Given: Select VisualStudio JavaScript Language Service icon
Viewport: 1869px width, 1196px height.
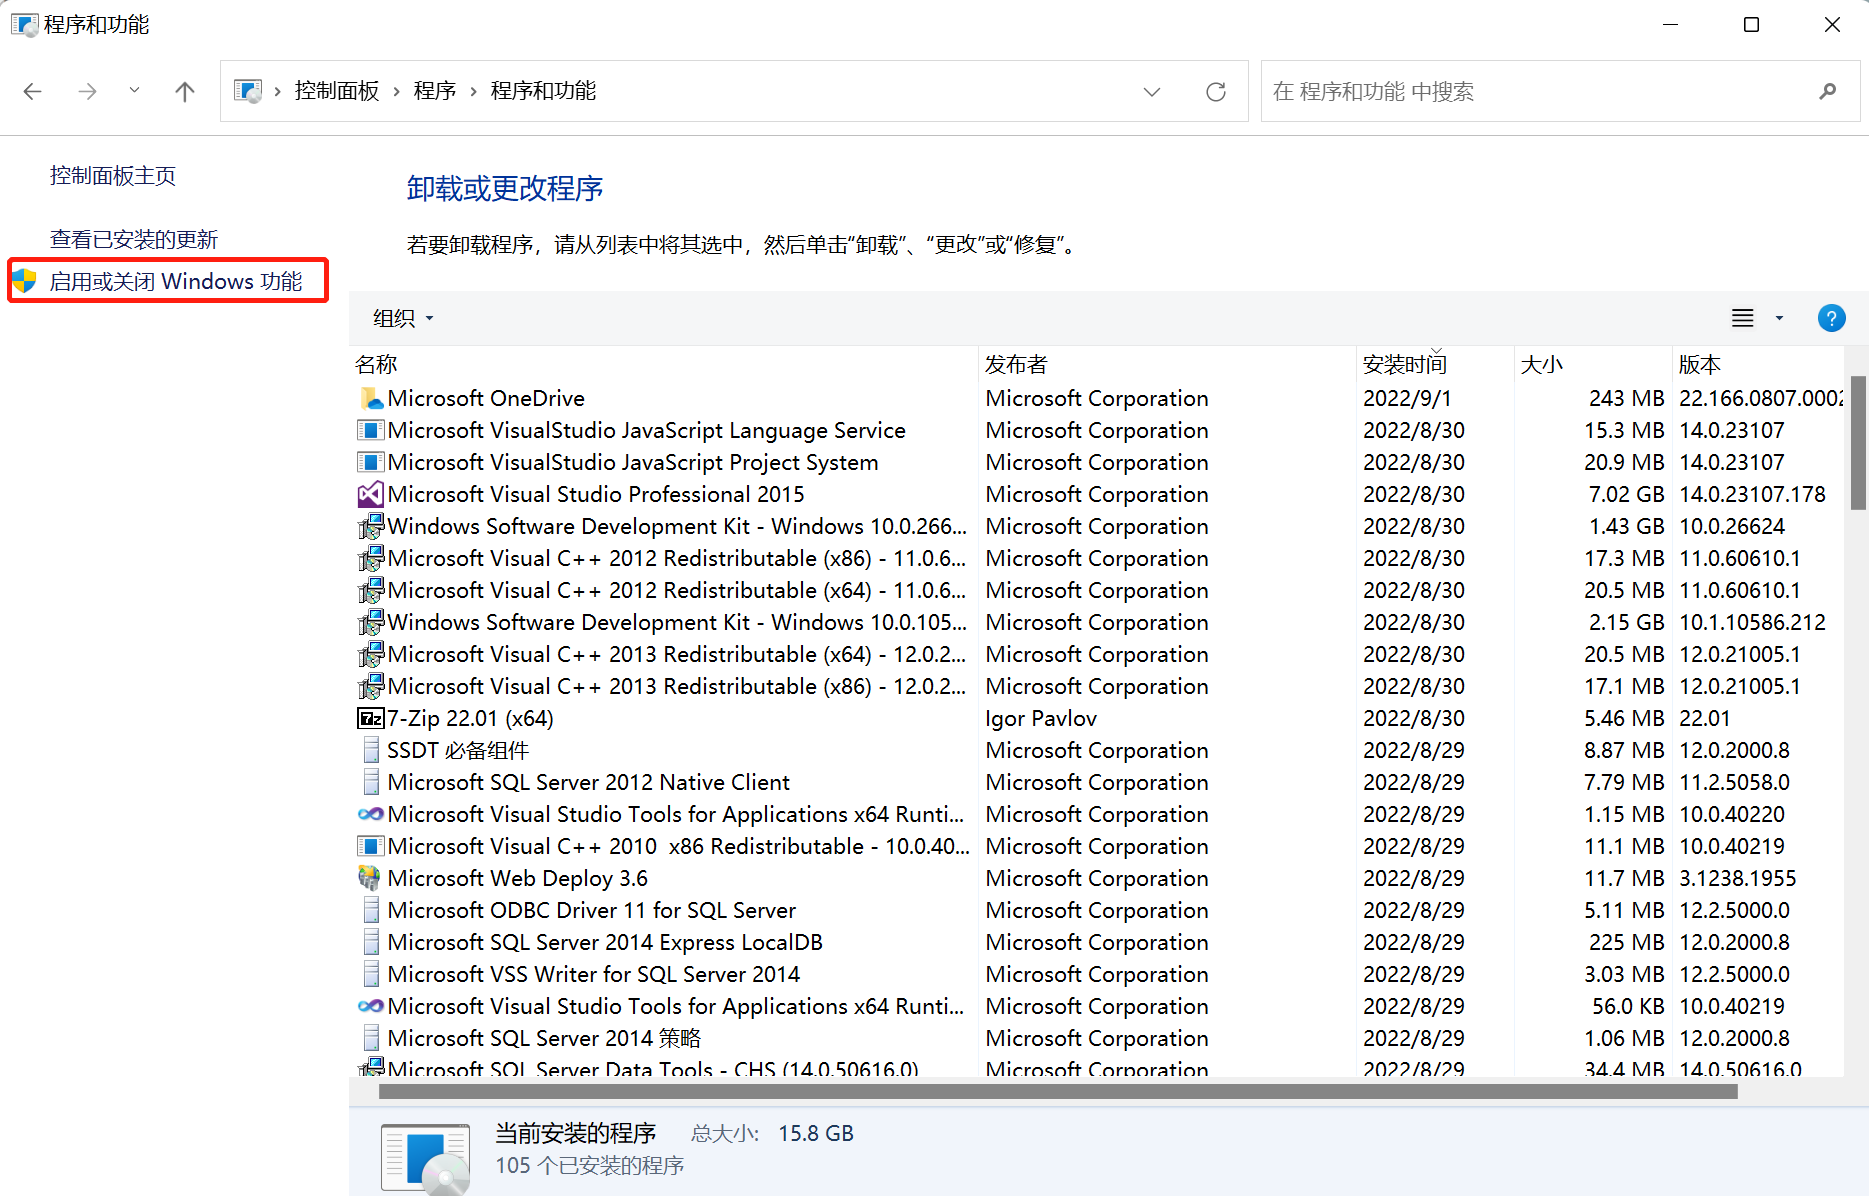Looking at the screenshot, I should point(371,430).
